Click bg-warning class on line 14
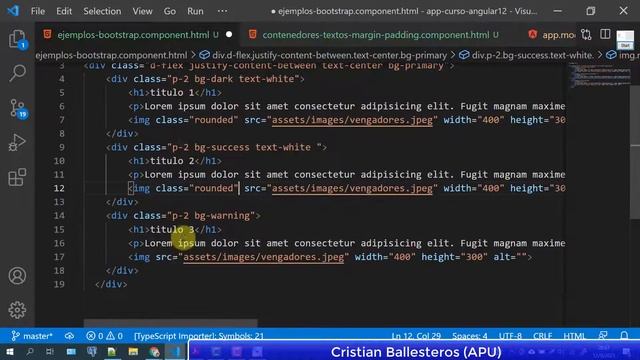The image size is (640, 360). pyautogui.click(x=222, y=216)
